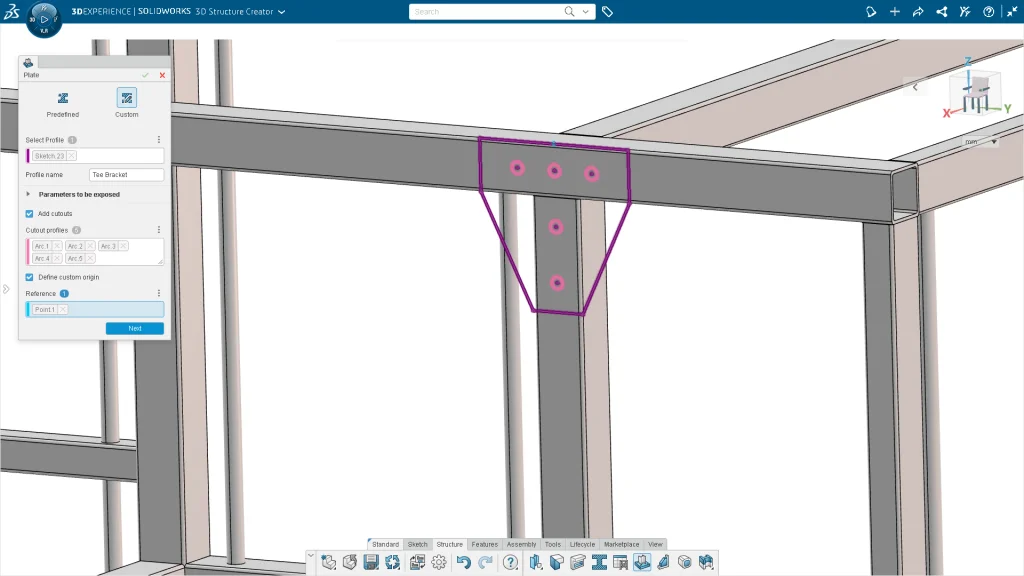Open the notifications bell icon
This screenshot has height=576, width=1024.
pos(871,12)
